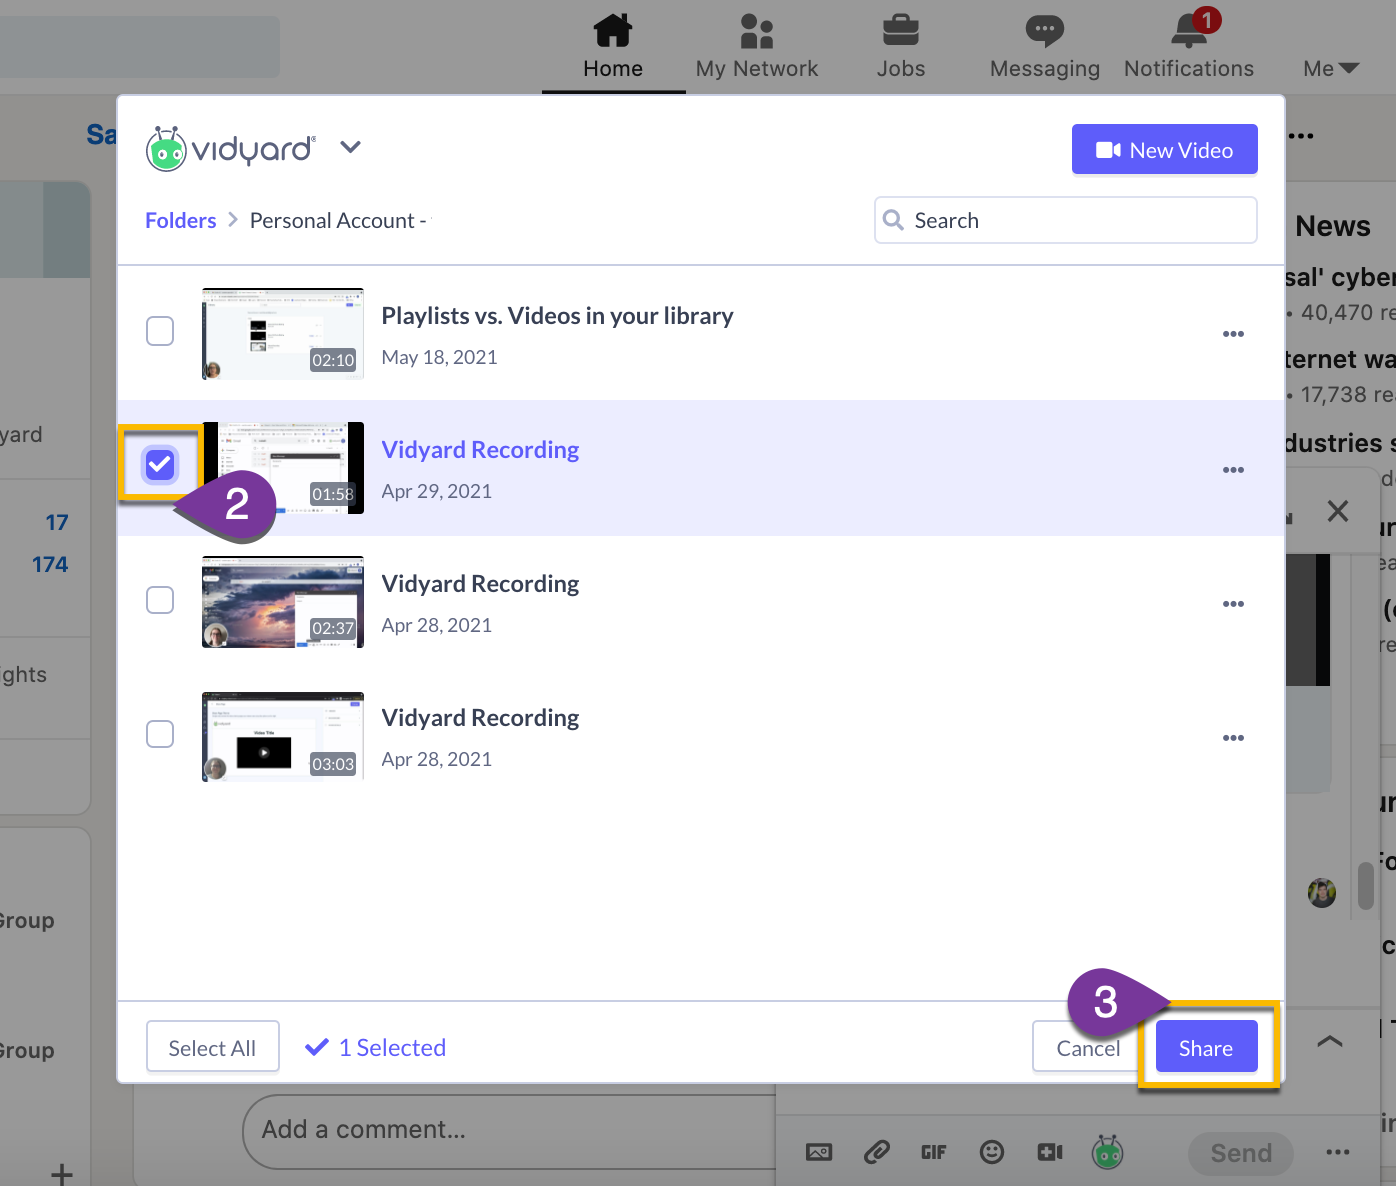
Task: Click the Notifications bell icon
Action: (x=1189, y=31)
